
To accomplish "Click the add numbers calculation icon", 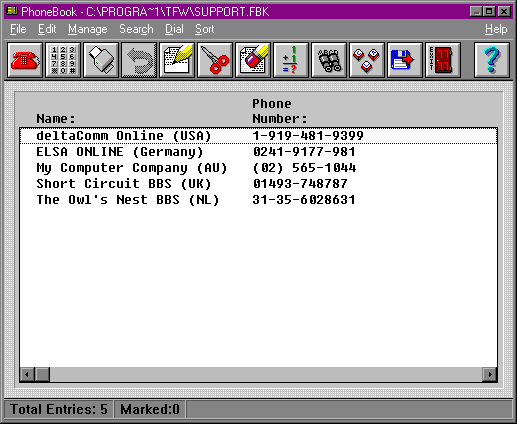I will pyautogui.click(x=291, y=60).
